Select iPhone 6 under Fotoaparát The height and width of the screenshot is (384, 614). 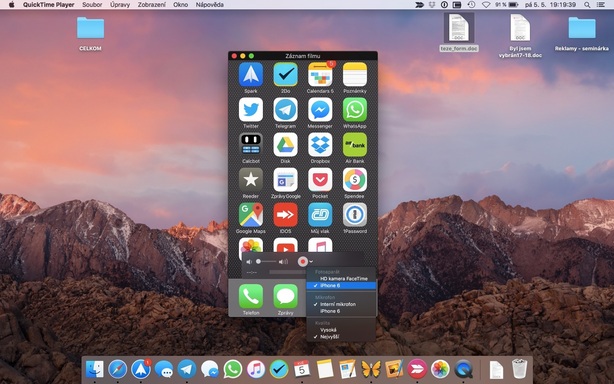pos(341,286)
